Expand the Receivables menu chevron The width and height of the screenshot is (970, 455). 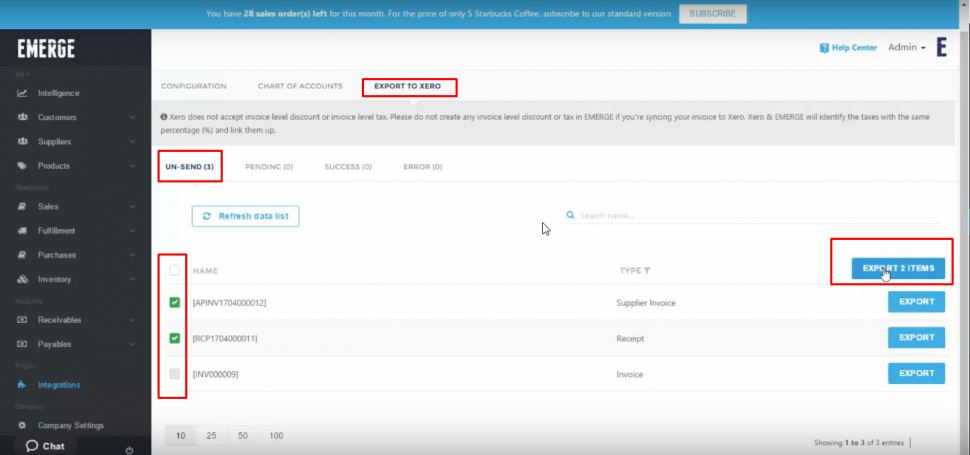(132, 320)
